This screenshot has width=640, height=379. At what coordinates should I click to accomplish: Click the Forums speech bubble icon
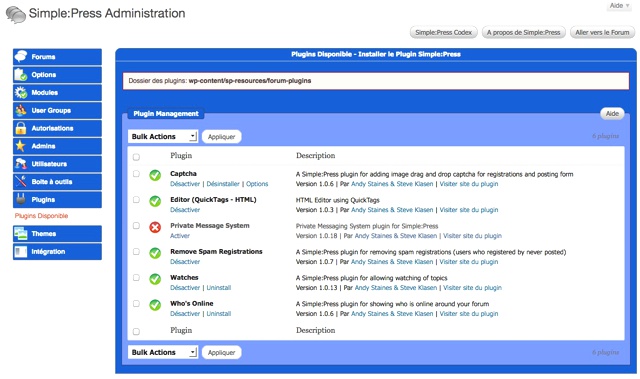[21, 56]
